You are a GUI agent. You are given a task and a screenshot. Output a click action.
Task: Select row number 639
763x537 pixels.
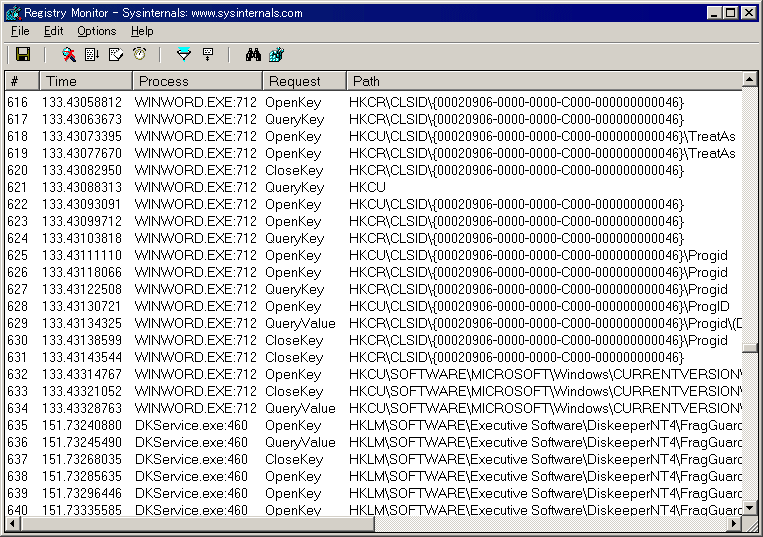click(x=18, y=494)
